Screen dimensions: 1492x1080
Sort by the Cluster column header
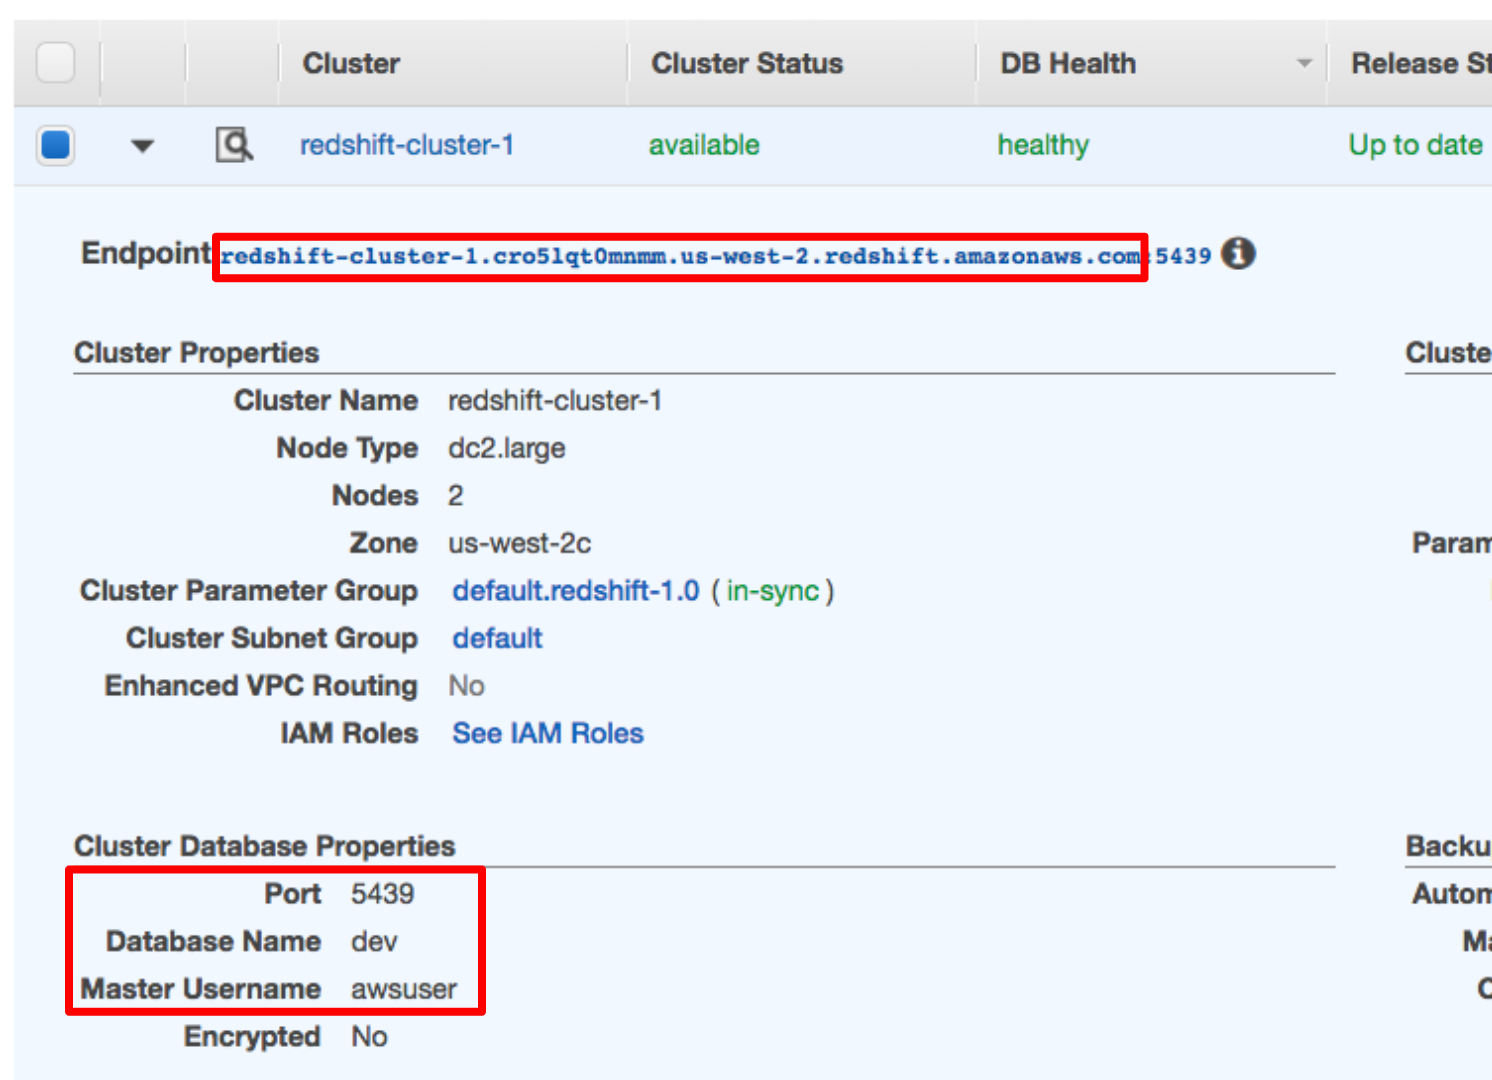coord(351,64)
